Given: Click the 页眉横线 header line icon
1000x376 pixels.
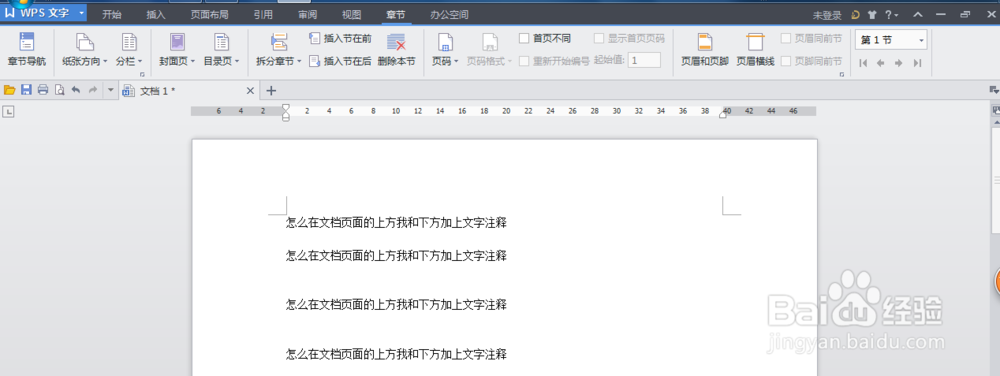Looking at the screenshot, I should 755,43.
